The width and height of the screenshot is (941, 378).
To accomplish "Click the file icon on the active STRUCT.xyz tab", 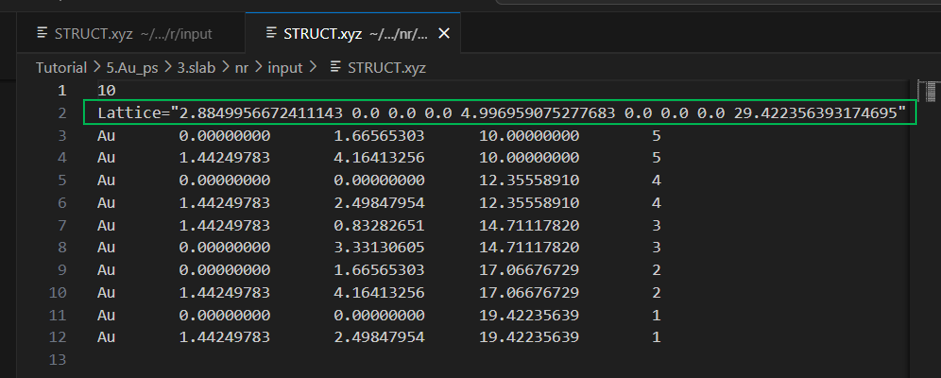I will (x=271, y=34).
